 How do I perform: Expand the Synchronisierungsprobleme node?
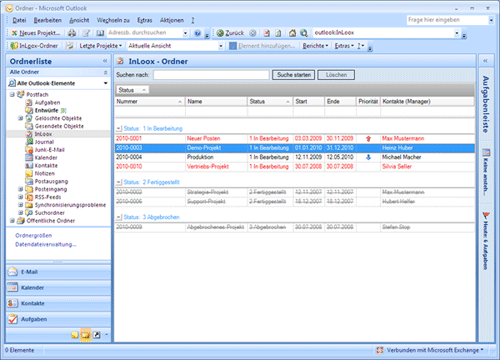click(x=21, y=205)
